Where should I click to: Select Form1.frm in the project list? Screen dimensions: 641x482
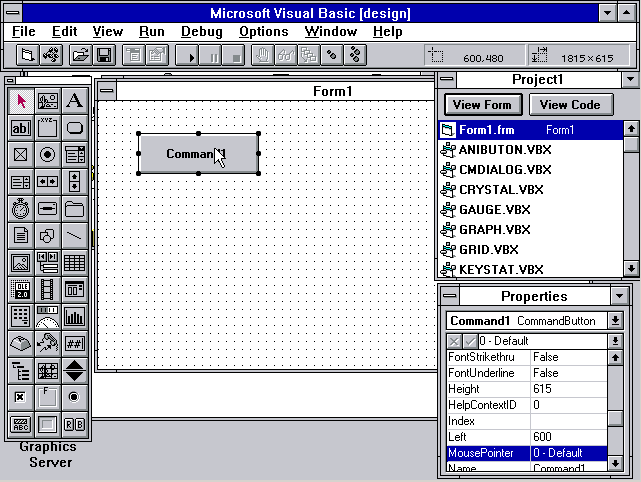point(531,130)
